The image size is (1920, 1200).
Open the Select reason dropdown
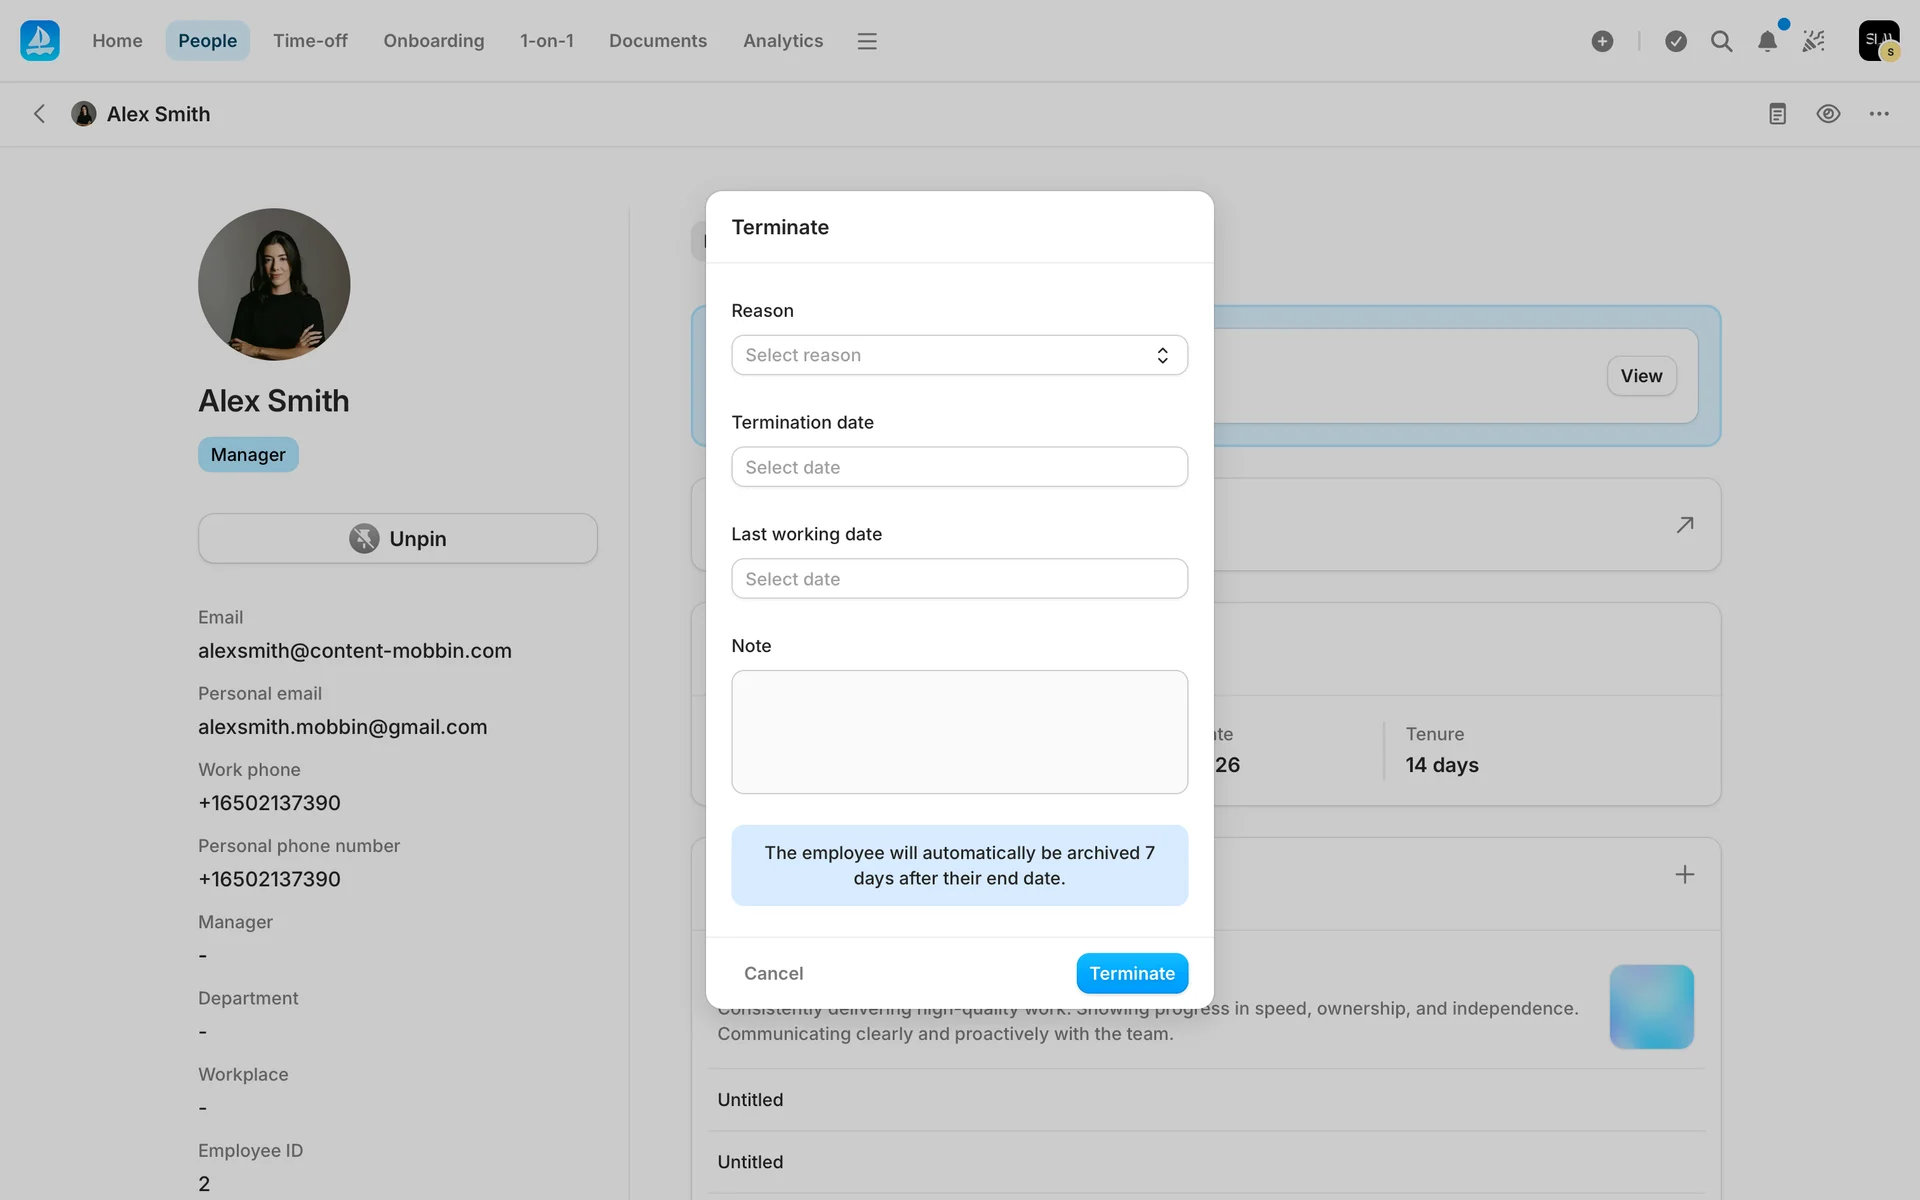pyautogui.click(x=959, y=355)
